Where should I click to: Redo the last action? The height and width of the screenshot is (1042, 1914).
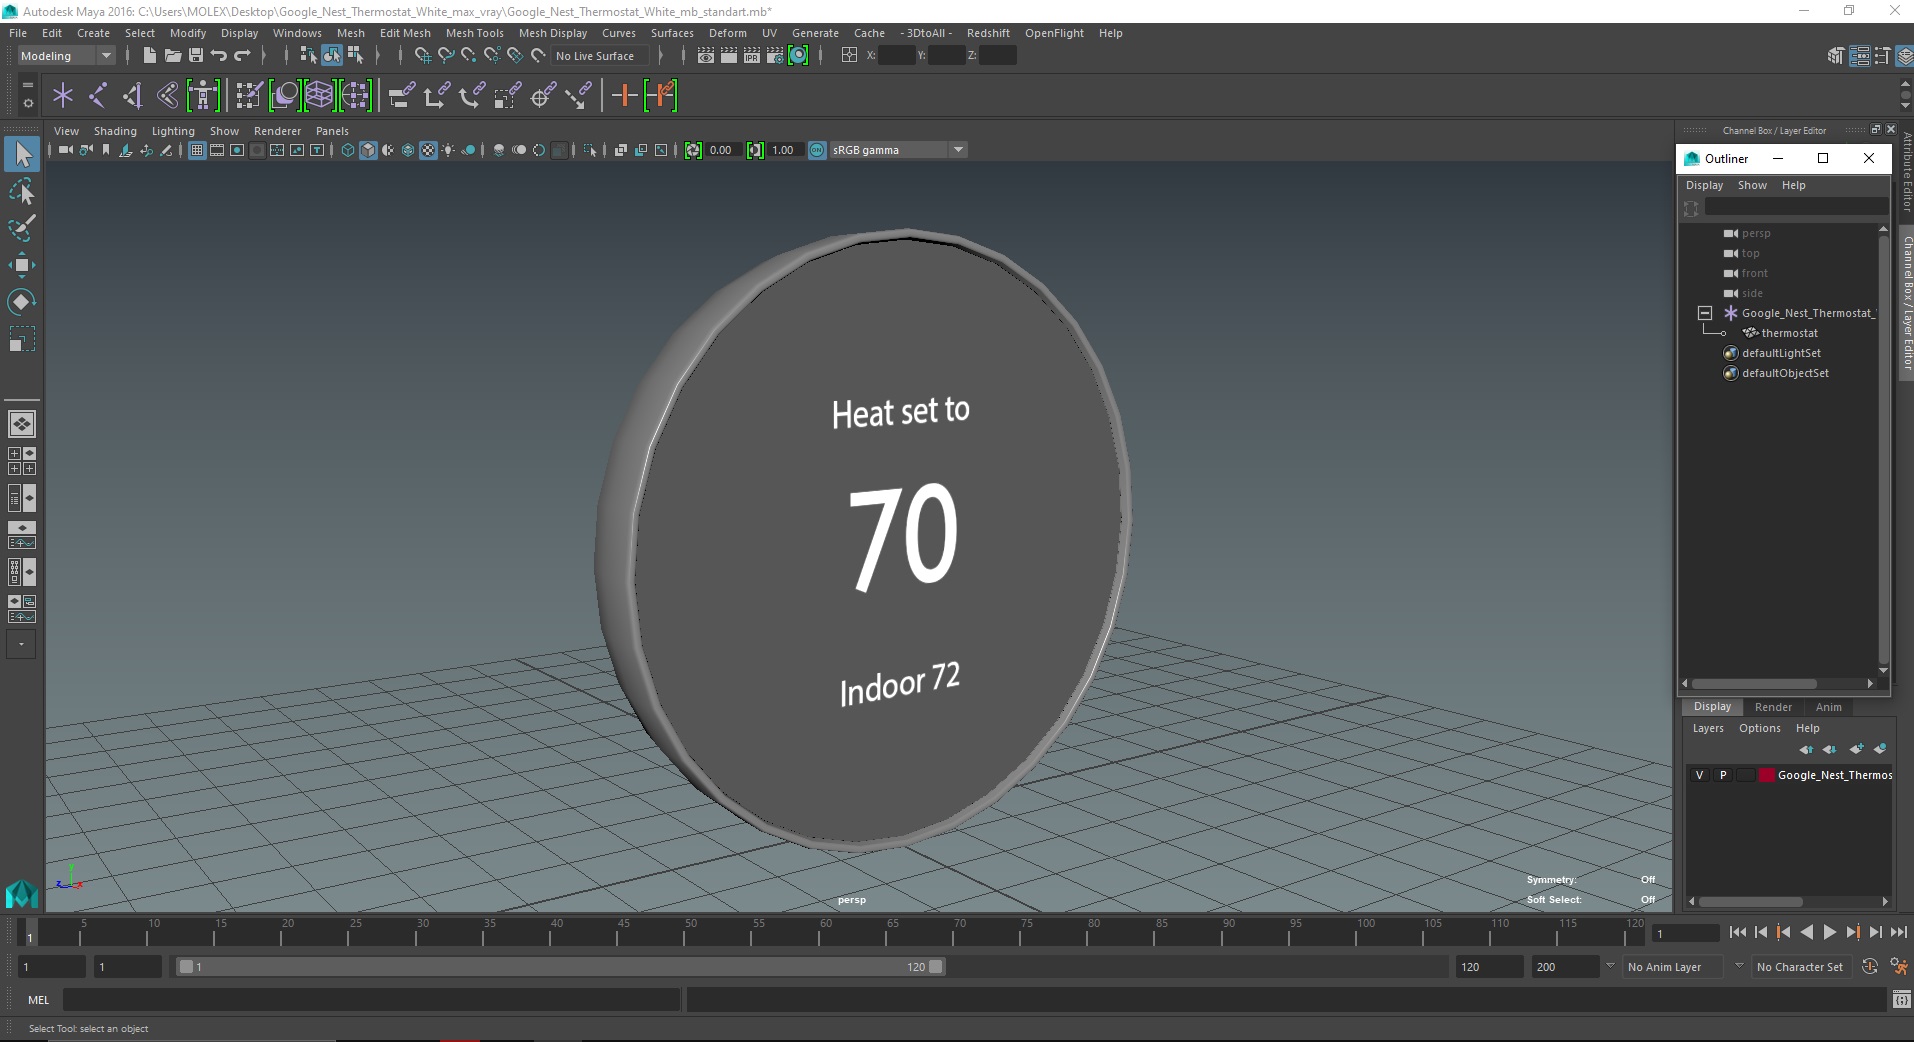click(x=242, y=56)
